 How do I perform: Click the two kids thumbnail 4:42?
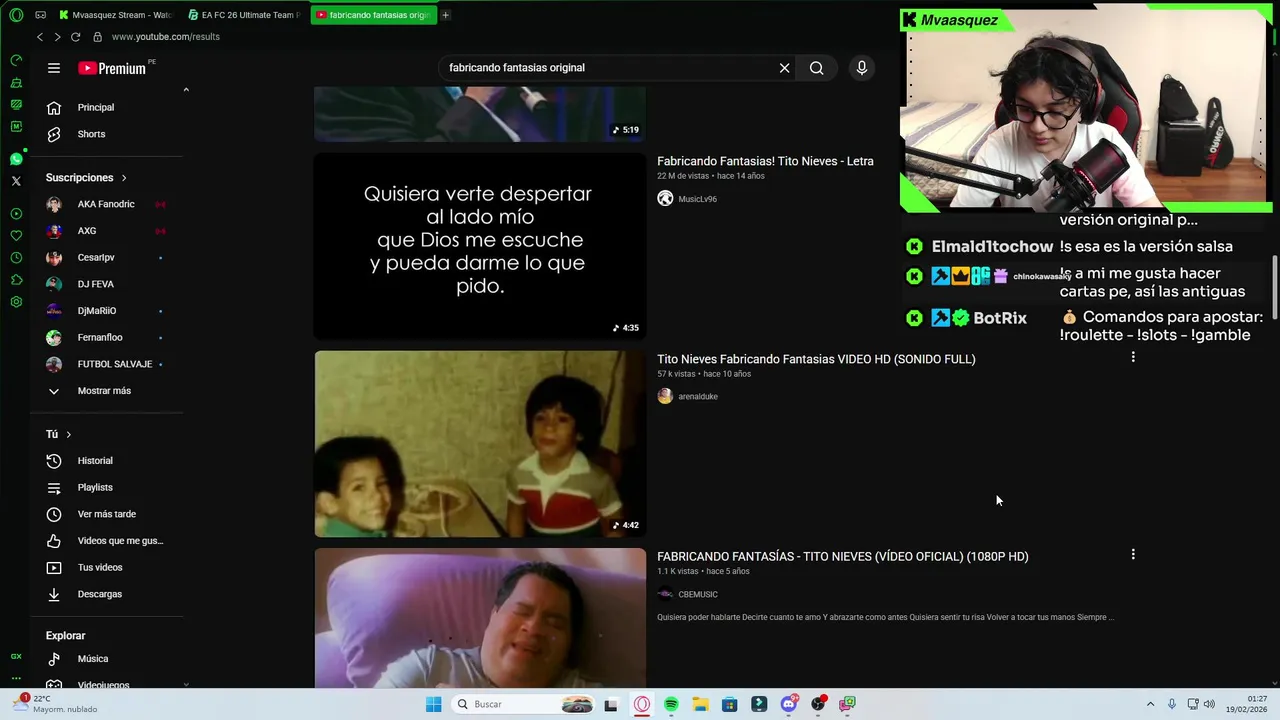480,444
